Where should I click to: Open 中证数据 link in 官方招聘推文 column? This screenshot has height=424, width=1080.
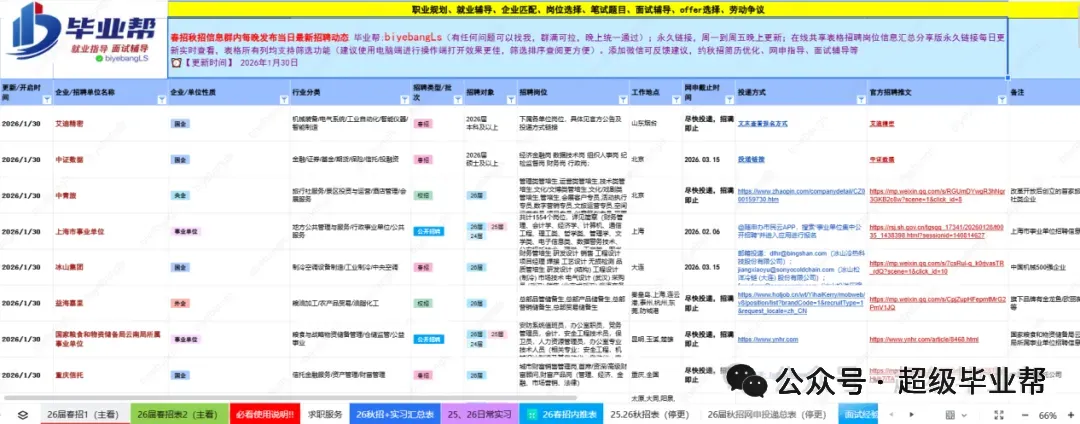point(882,159)
